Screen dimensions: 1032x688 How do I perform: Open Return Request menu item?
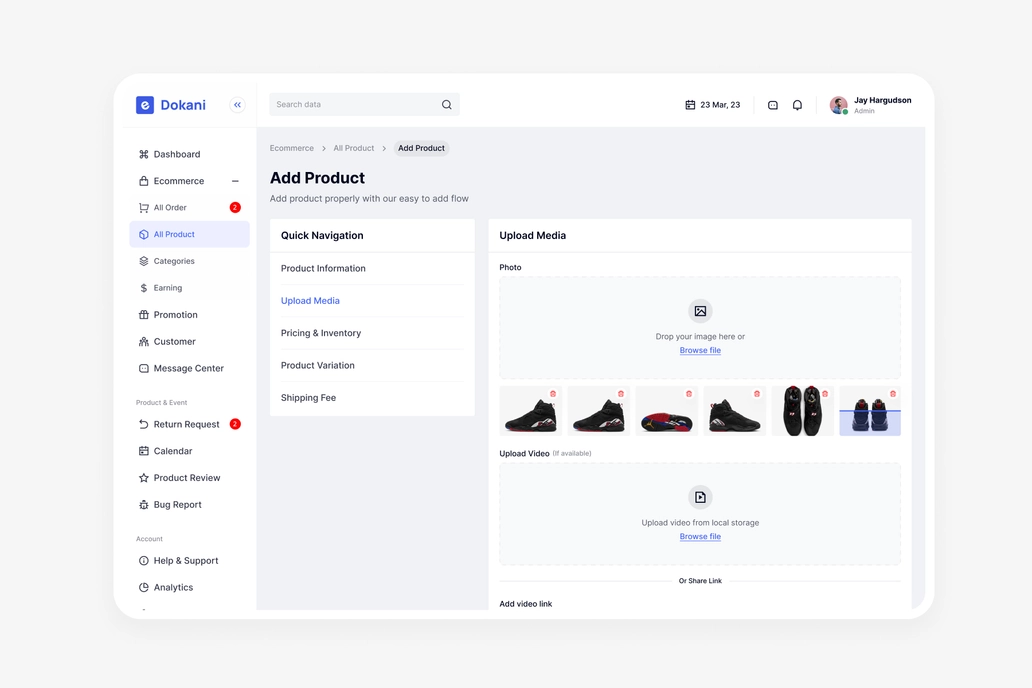click(x=190, y=425)
